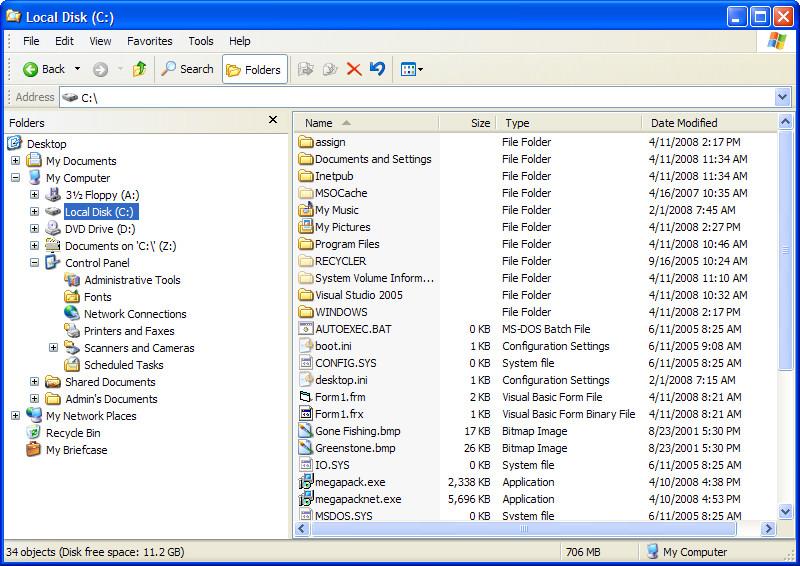Viewport: 800px width, 566px height.
Task: Click the 3½ Floppy (A:) drive icon
Action: pos(53,194)
